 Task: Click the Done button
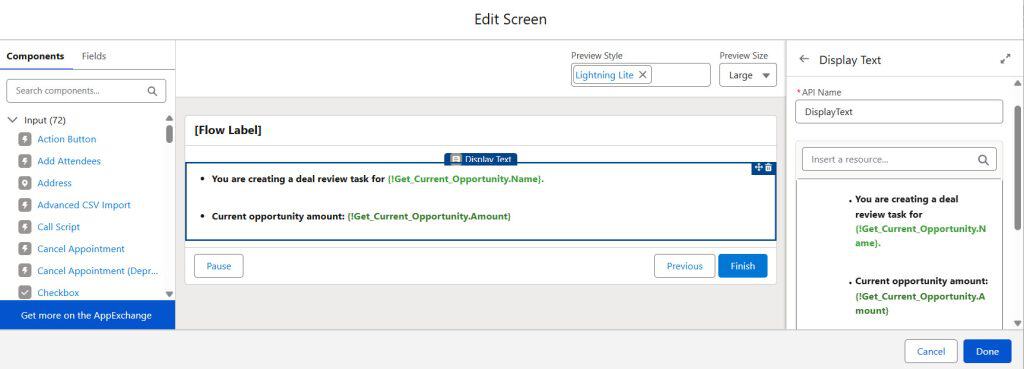point(987,351)
